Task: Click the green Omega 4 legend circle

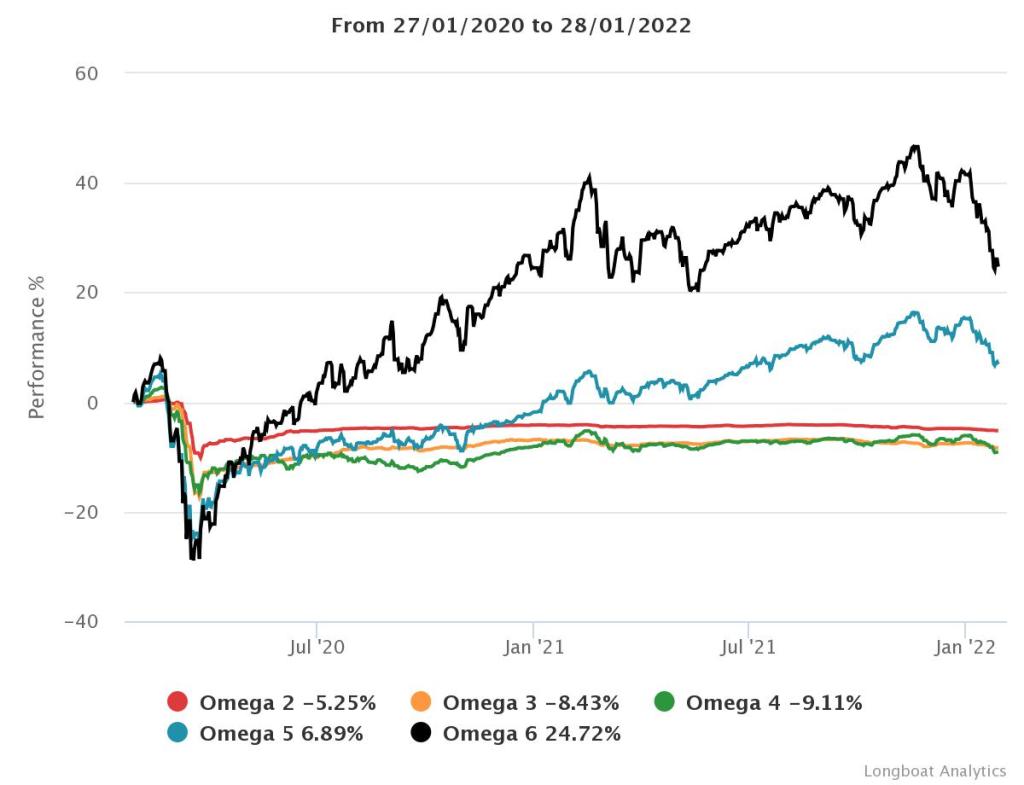Action: pos(665,703)
